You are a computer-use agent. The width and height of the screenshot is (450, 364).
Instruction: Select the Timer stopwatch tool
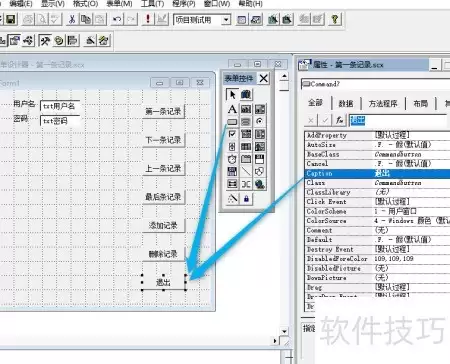click(x=232, y=159)
